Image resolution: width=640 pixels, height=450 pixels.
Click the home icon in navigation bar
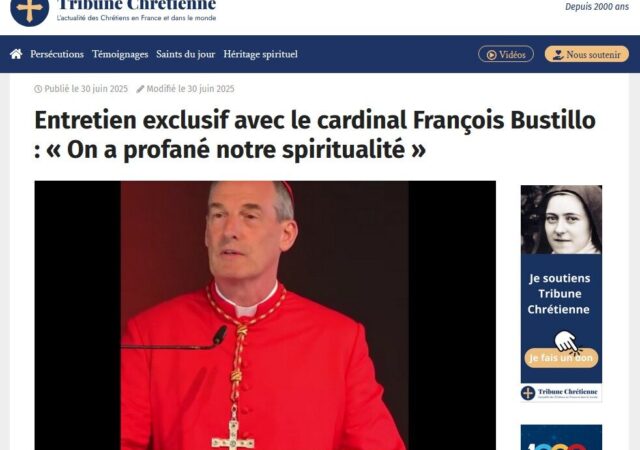[16, 54]
